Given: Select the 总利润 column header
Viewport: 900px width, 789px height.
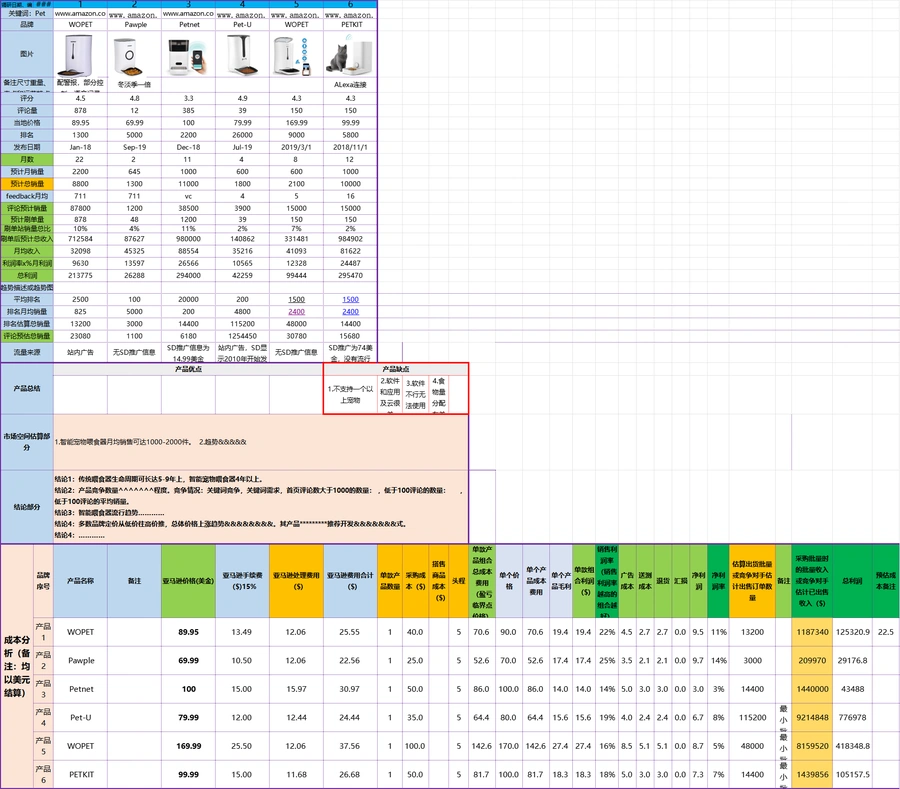Looking at the screenshot, I should pyautogui.click(x=852, y=581).
